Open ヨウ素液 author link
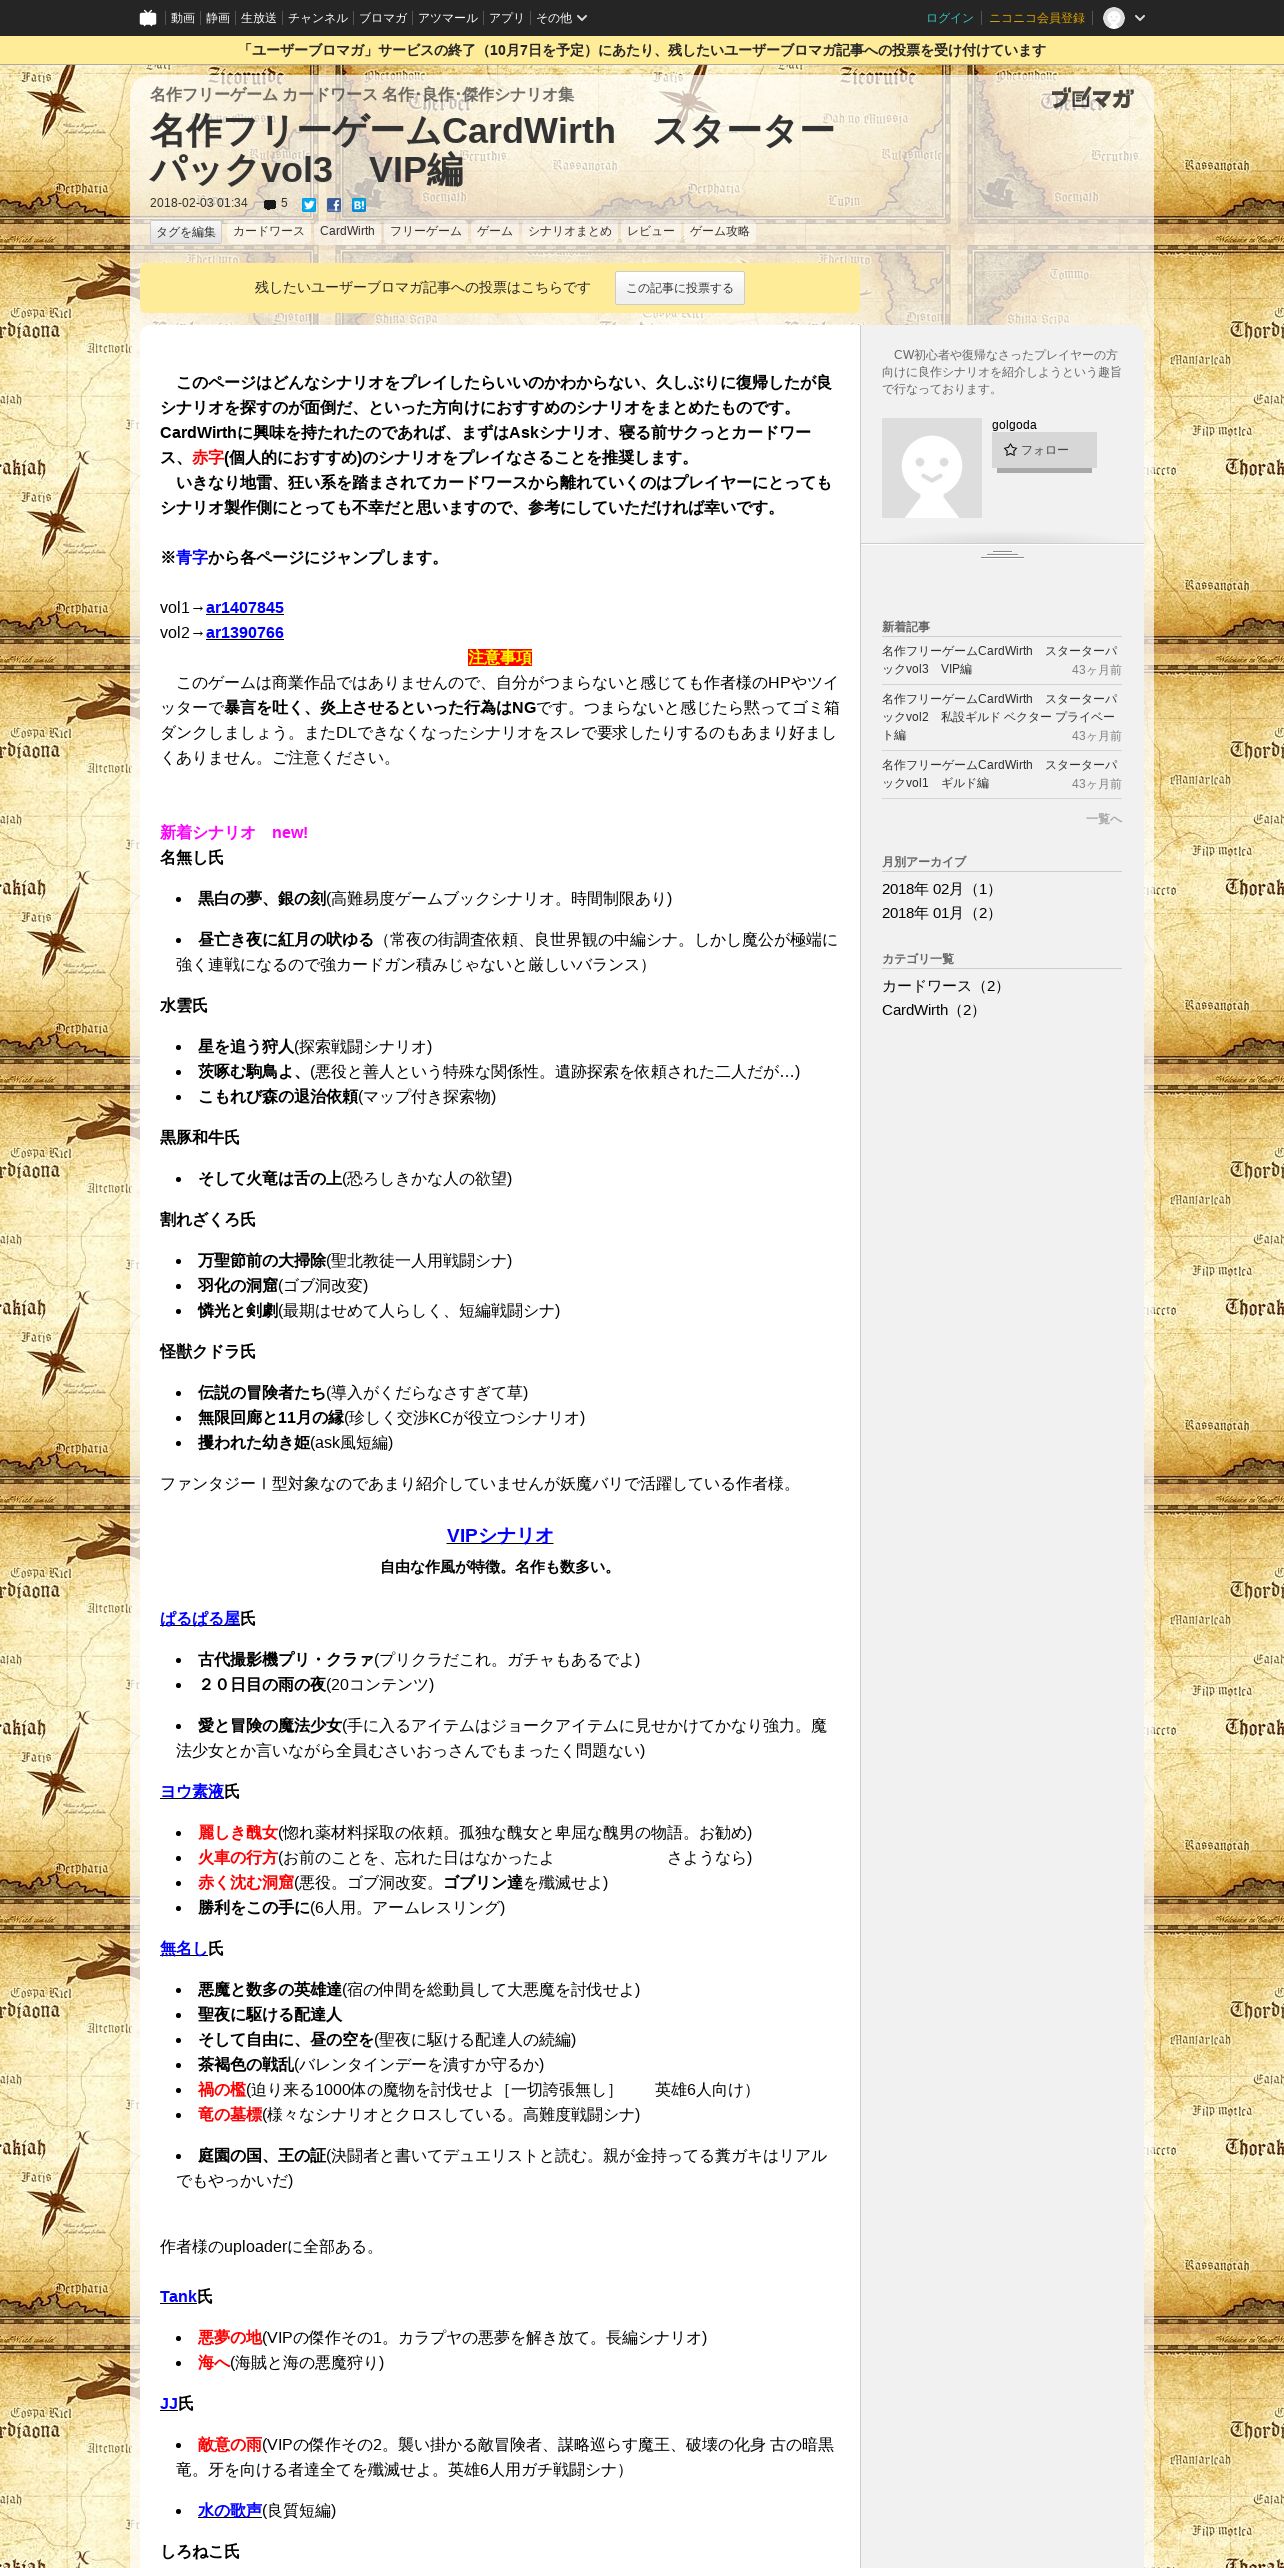1284x2568 pixels. [192, 1791]
